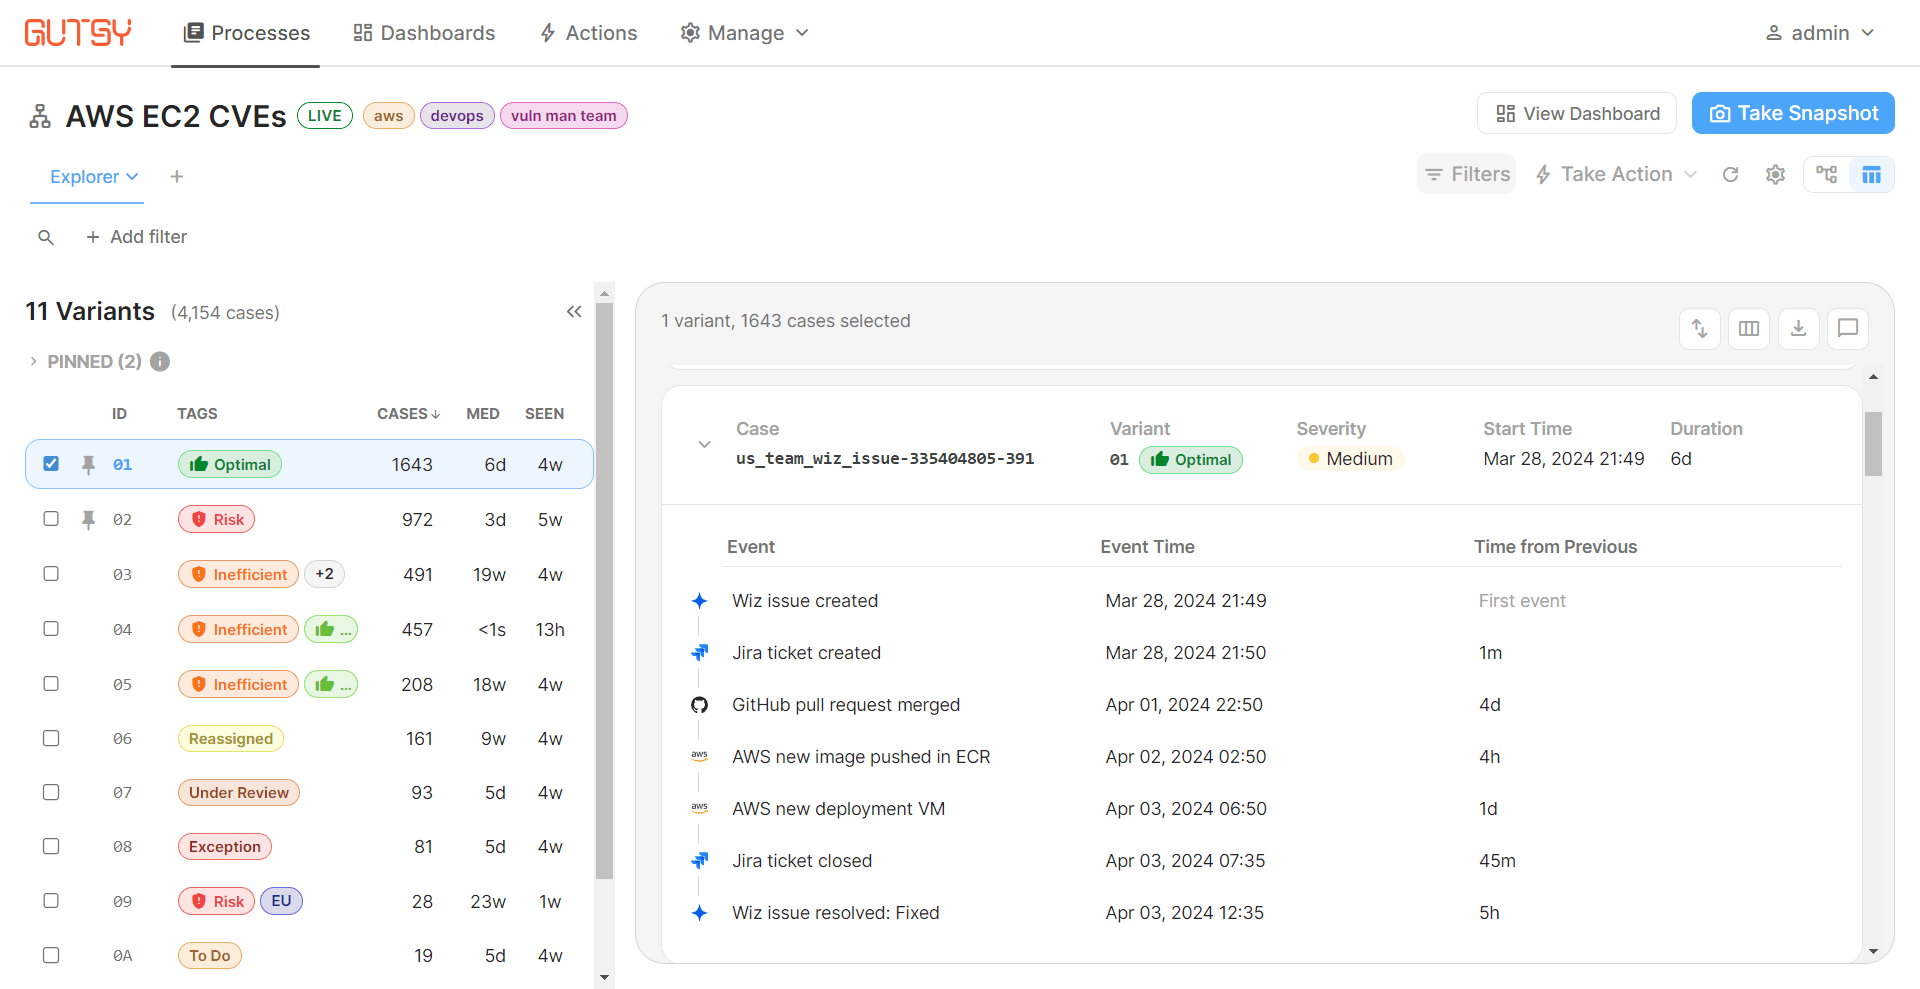
Task: Click Add filter
Action: (x=136, y=237)
